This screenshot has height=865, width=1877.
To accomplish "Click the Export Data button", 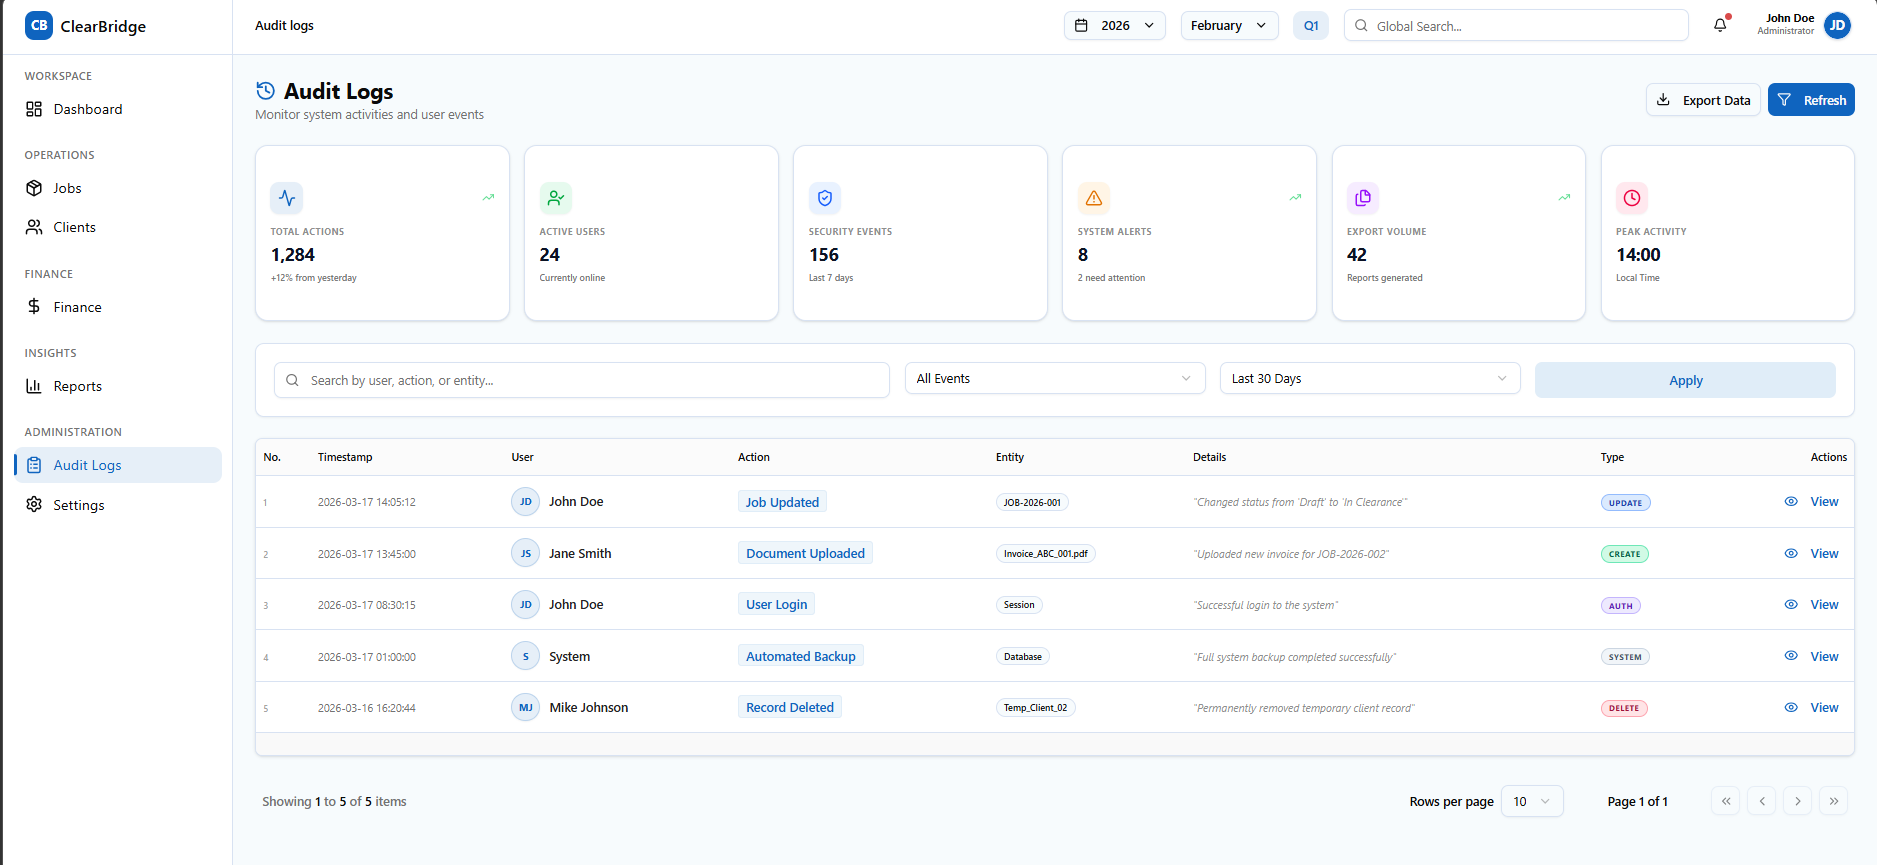I will [x=1703, y=100].
